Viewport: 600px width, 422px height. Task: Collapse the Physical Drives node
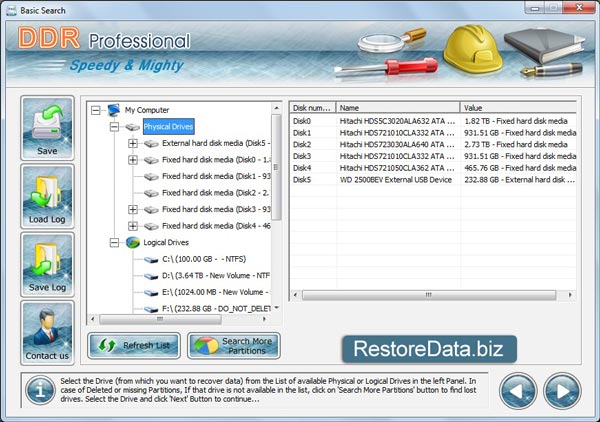(x=114, y=127)
